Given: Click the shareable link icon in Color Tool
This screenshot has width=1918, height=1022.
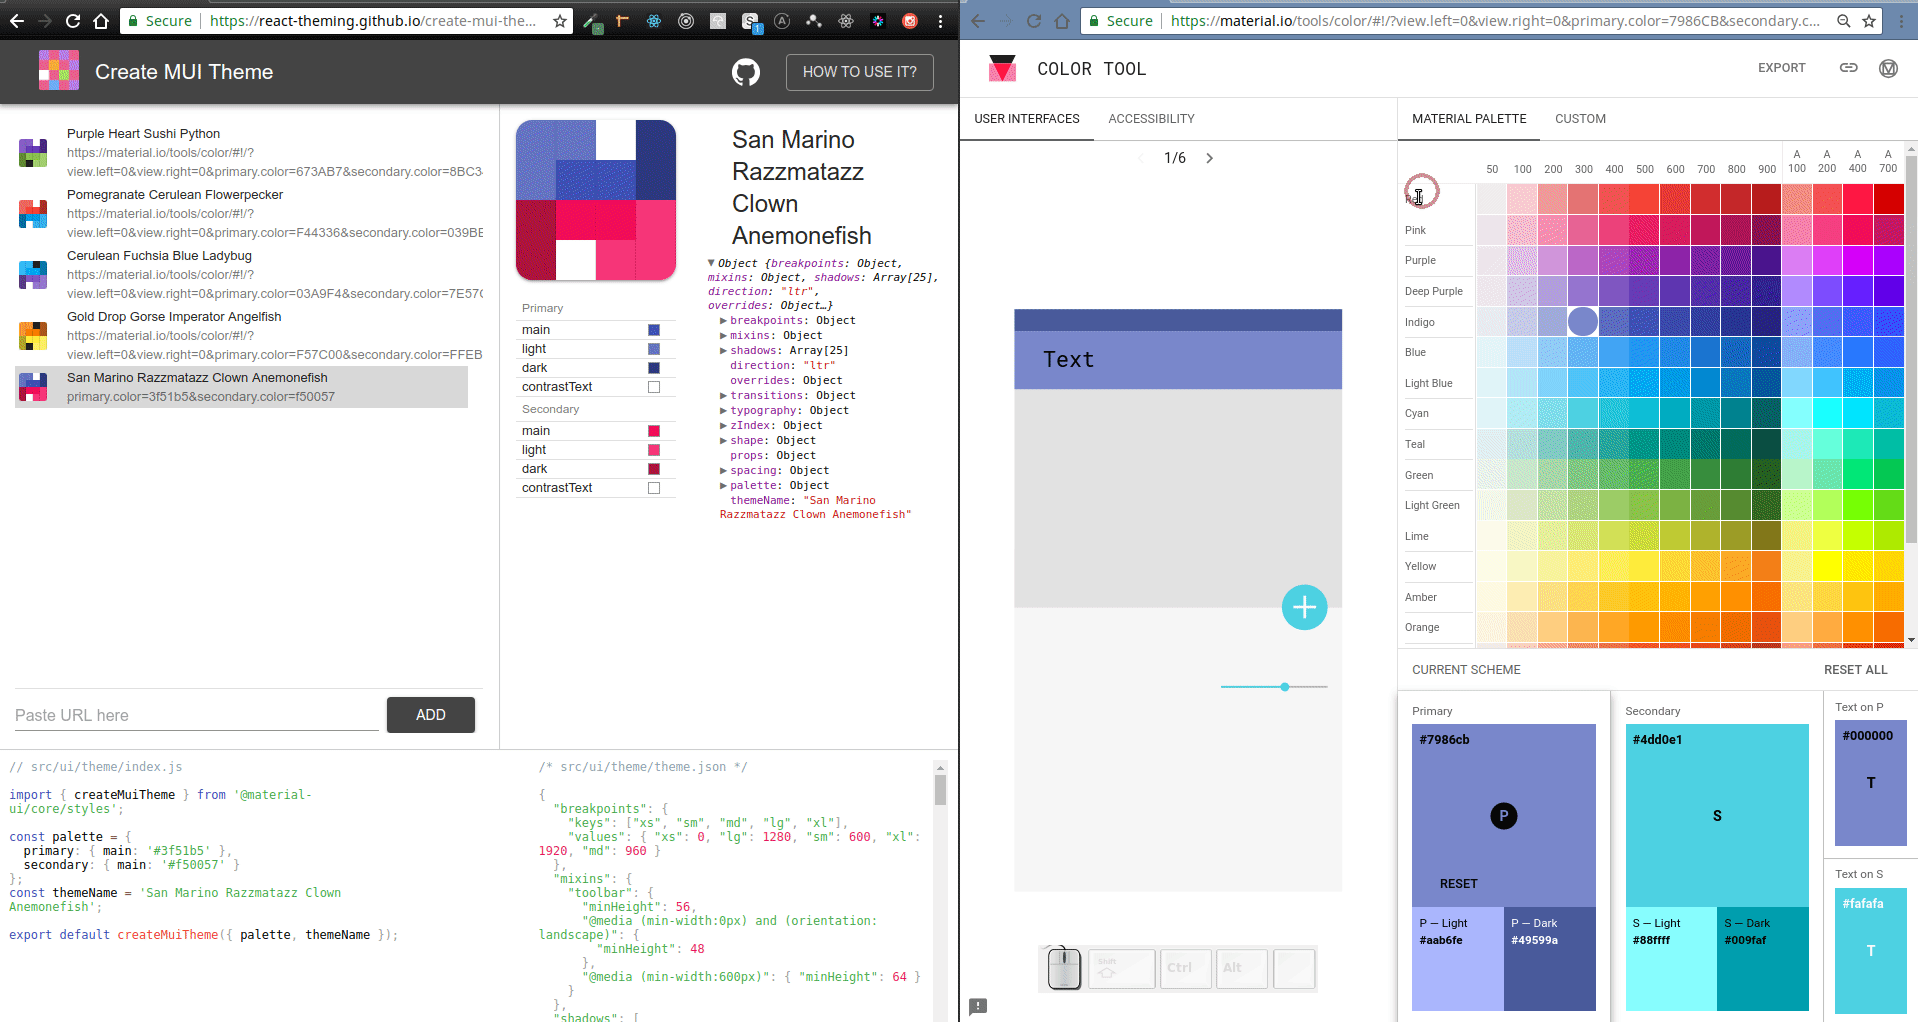Looking at the screenshot, I should pyautogui.click(x=1848, y=68).
